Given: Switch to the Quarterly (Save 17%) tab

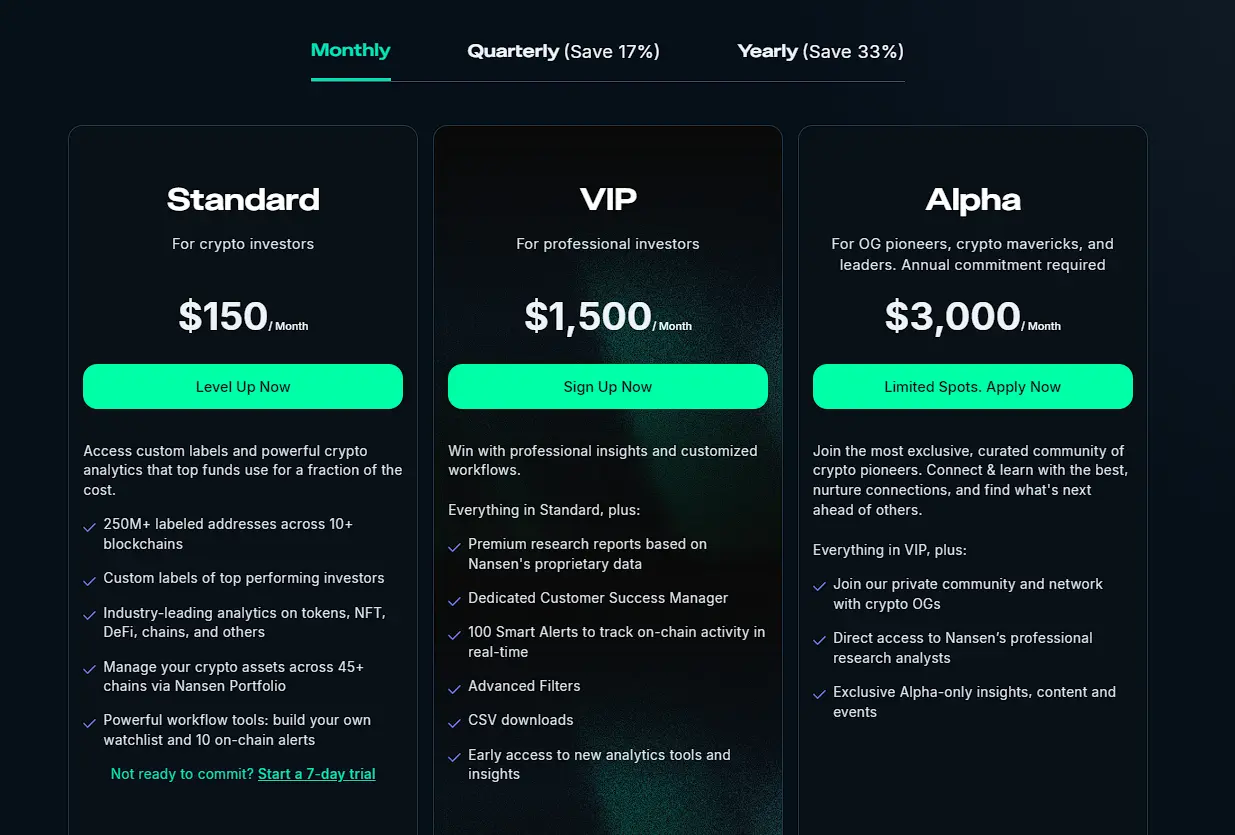Looking at the screenshot, I should [x=563, y=50].
